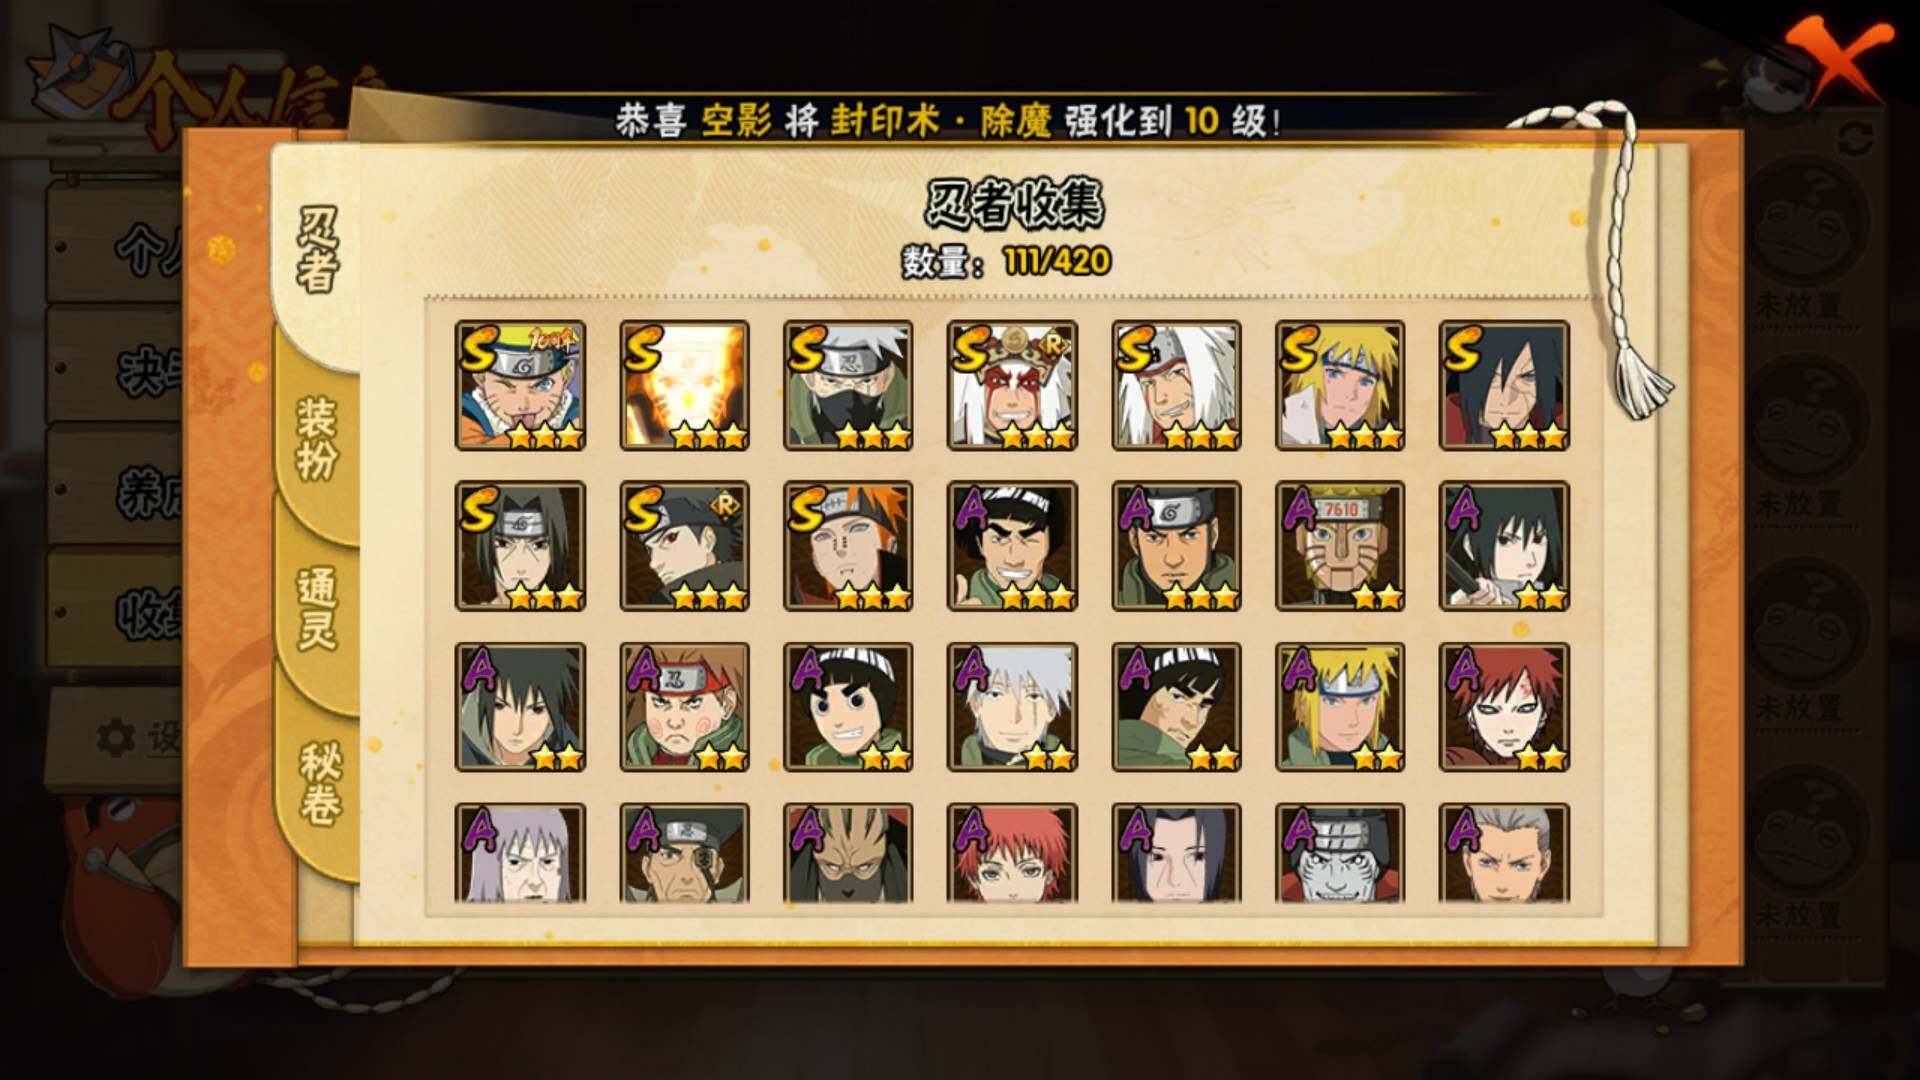Switch to the 通灵 side tab

pos(317,608)
